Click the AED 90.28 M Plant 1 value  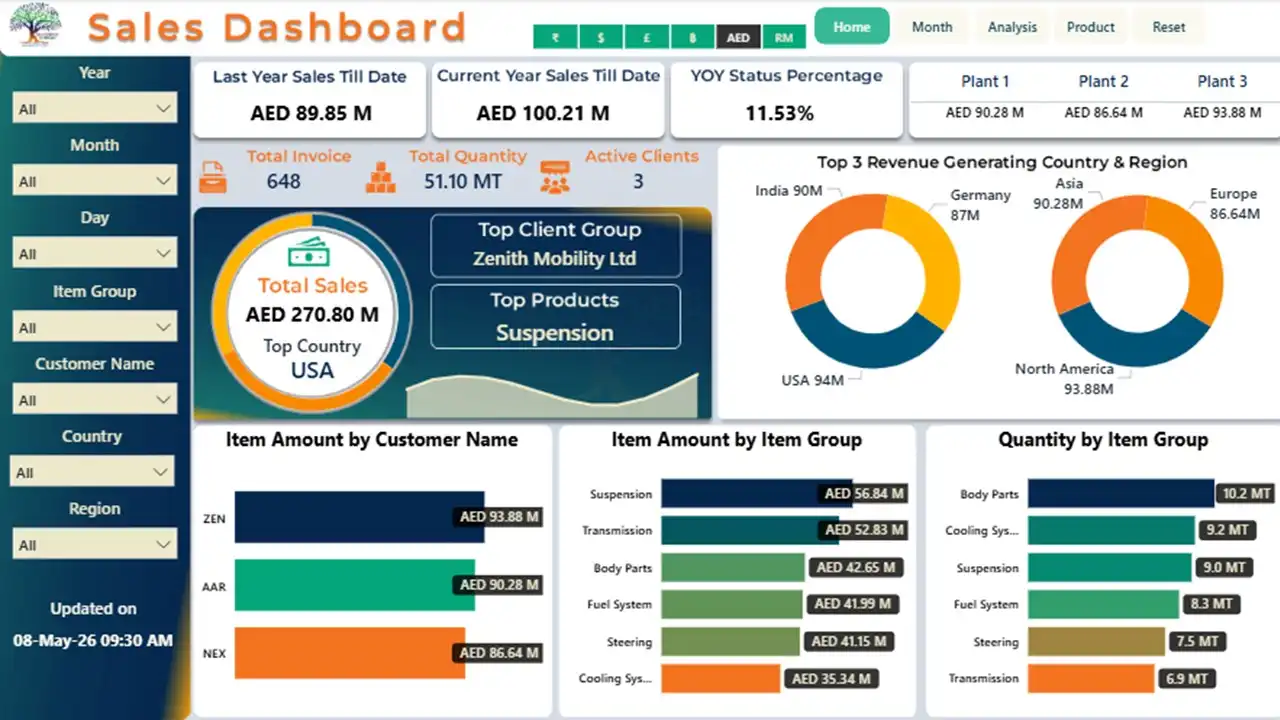[x=985, y=112]
